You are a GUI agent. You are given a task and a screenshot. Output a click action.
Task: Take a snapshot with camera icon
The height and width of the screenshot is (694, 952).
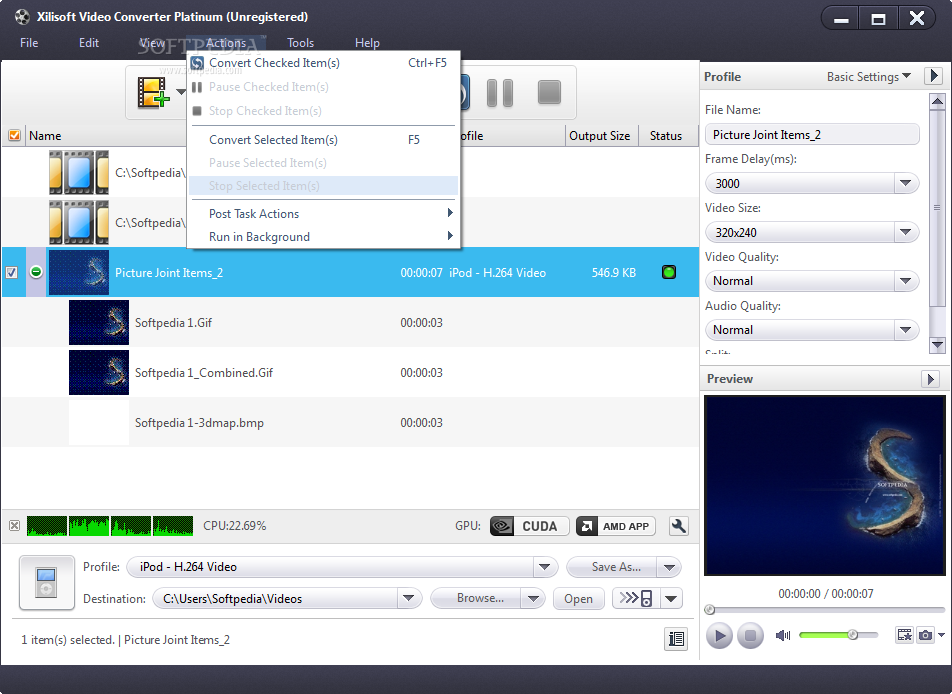pos(925,635)
